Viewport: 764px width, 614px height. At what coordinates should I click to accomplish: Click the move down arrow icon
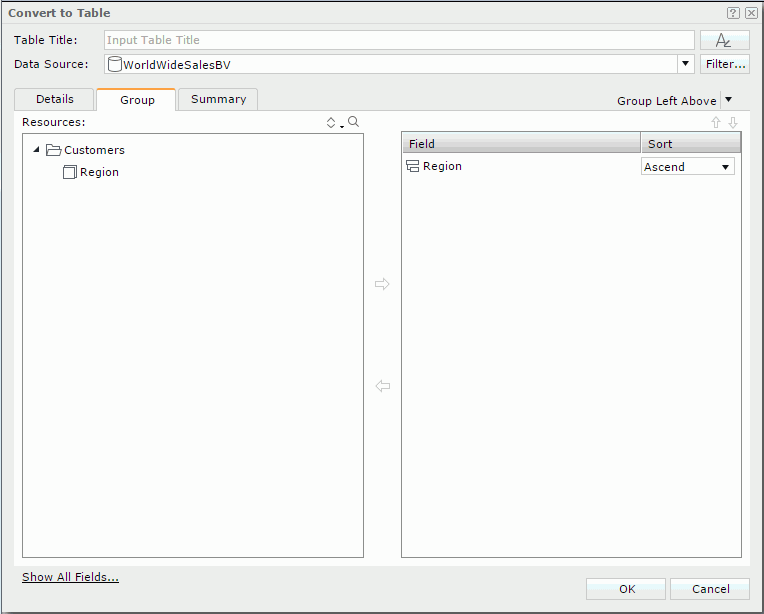click(733, 123)
